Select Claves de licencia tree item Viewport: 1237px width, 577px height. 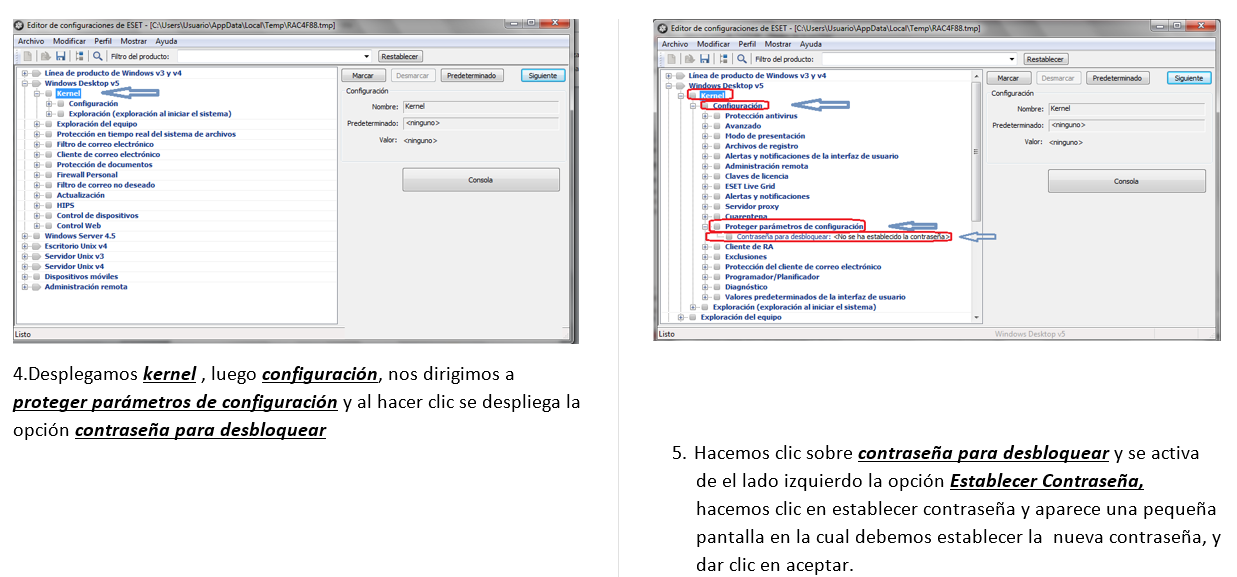pyautogui.click(x=756, y=176)
